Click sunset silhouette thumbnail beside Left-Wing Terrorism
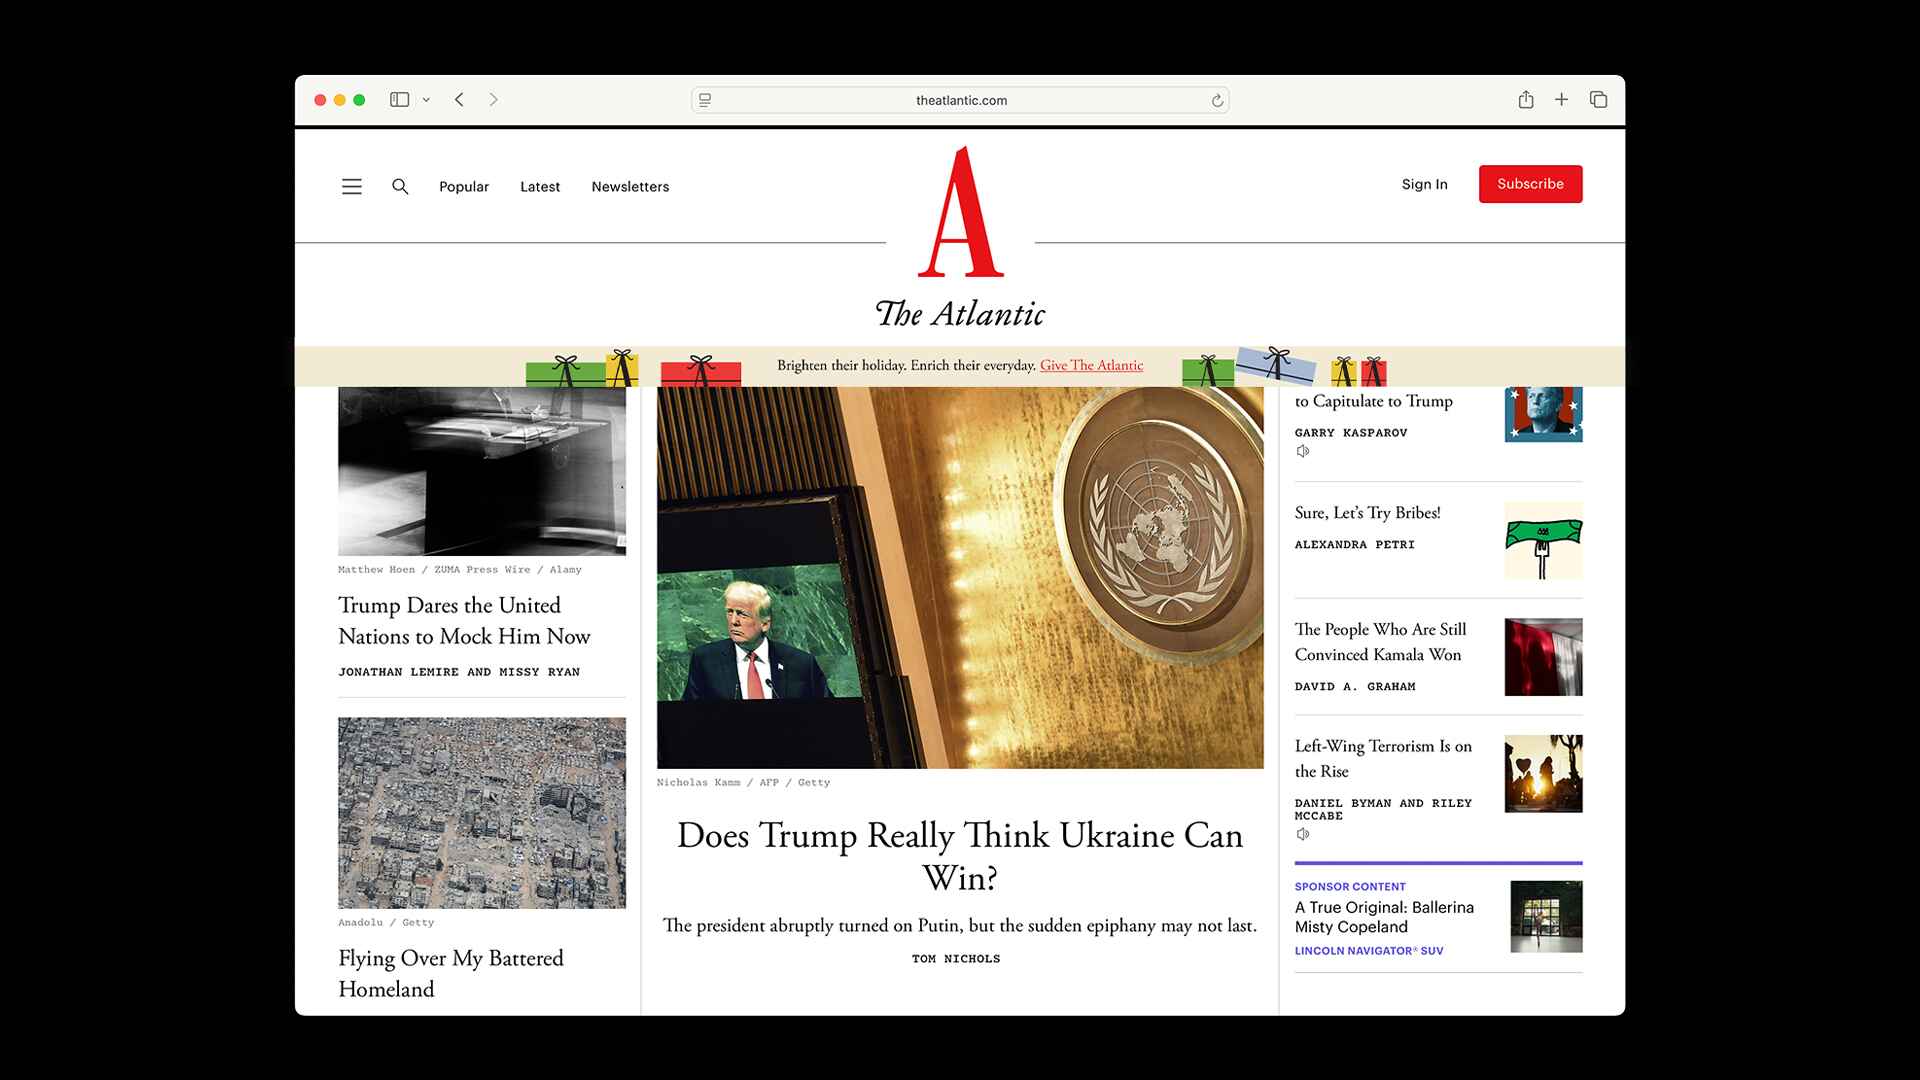Screen dimensions: 1920x1080 tap(1543, 774)
